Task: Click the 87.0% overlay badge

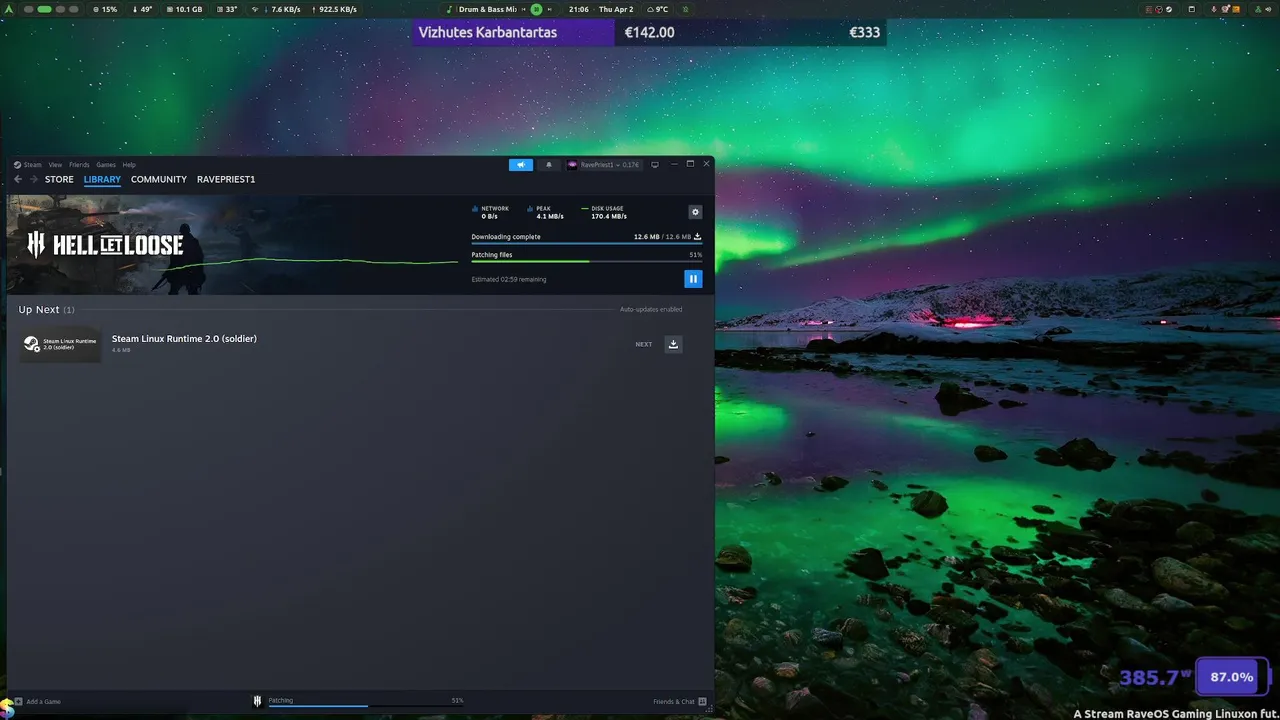Action: click(x=1231, y=677)
